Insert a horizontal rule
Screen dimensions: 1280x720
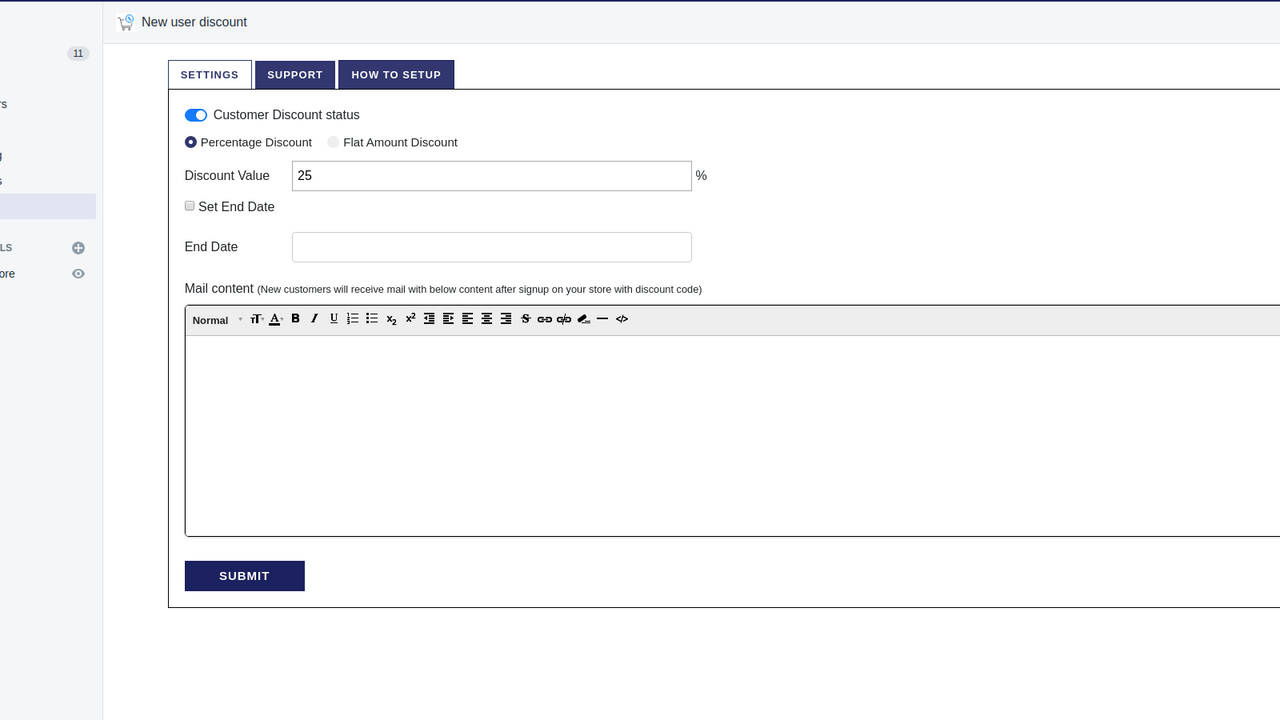pos(602,319)
